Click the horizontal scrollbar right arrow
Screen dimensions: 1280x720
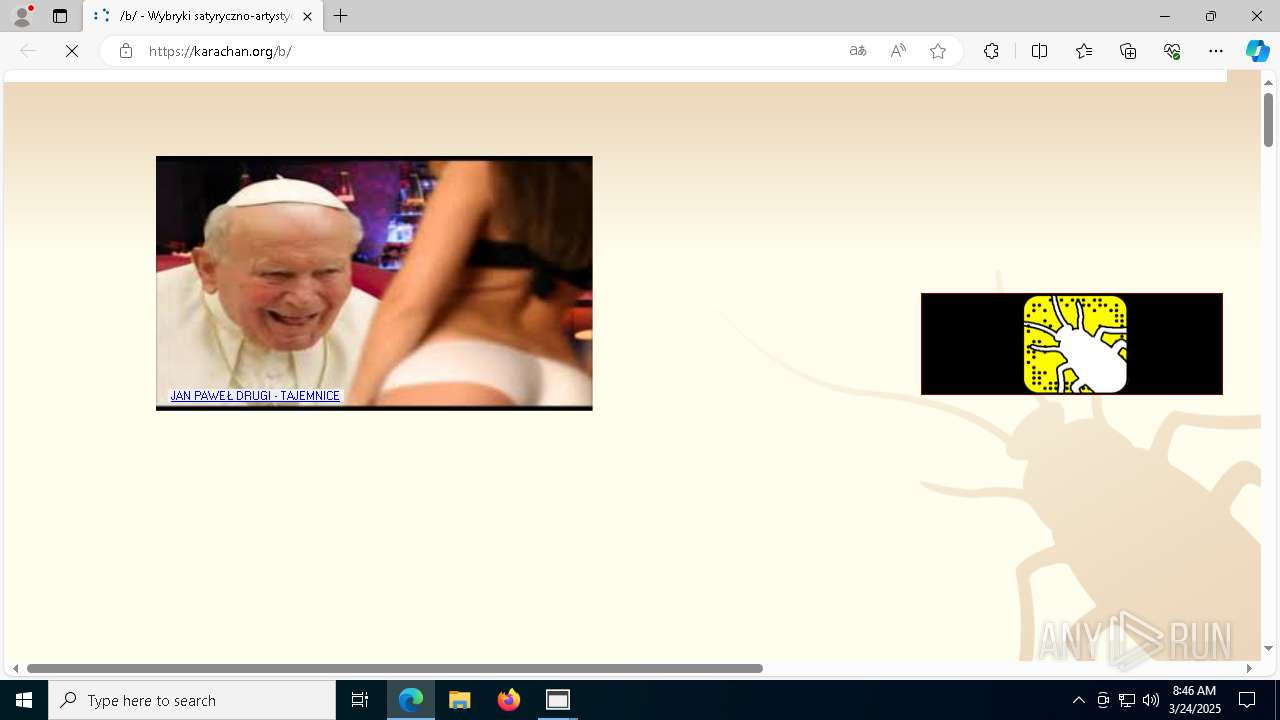click(x=1249, y=668)
